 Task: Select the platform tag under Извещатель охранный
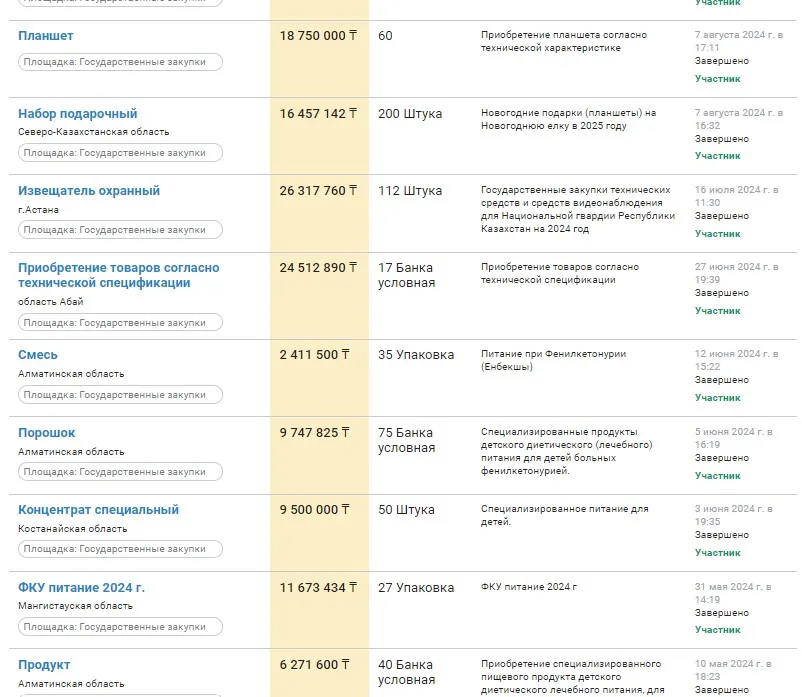point(120,230)
